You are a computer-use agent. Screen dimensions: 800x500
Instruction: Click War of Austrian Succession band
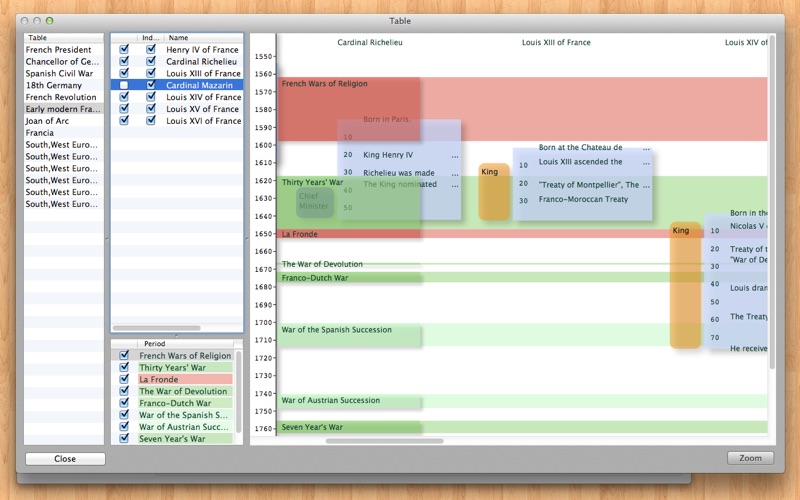point(522,401)
